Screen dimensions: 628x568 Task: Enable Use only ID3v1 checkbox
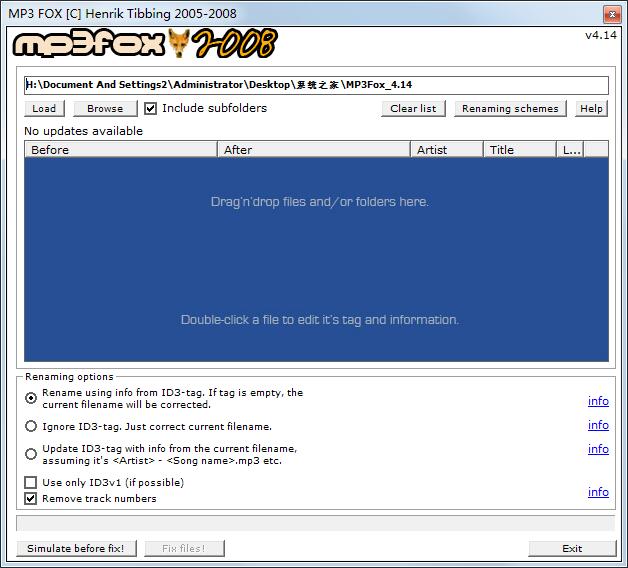(x=31, y=483)
